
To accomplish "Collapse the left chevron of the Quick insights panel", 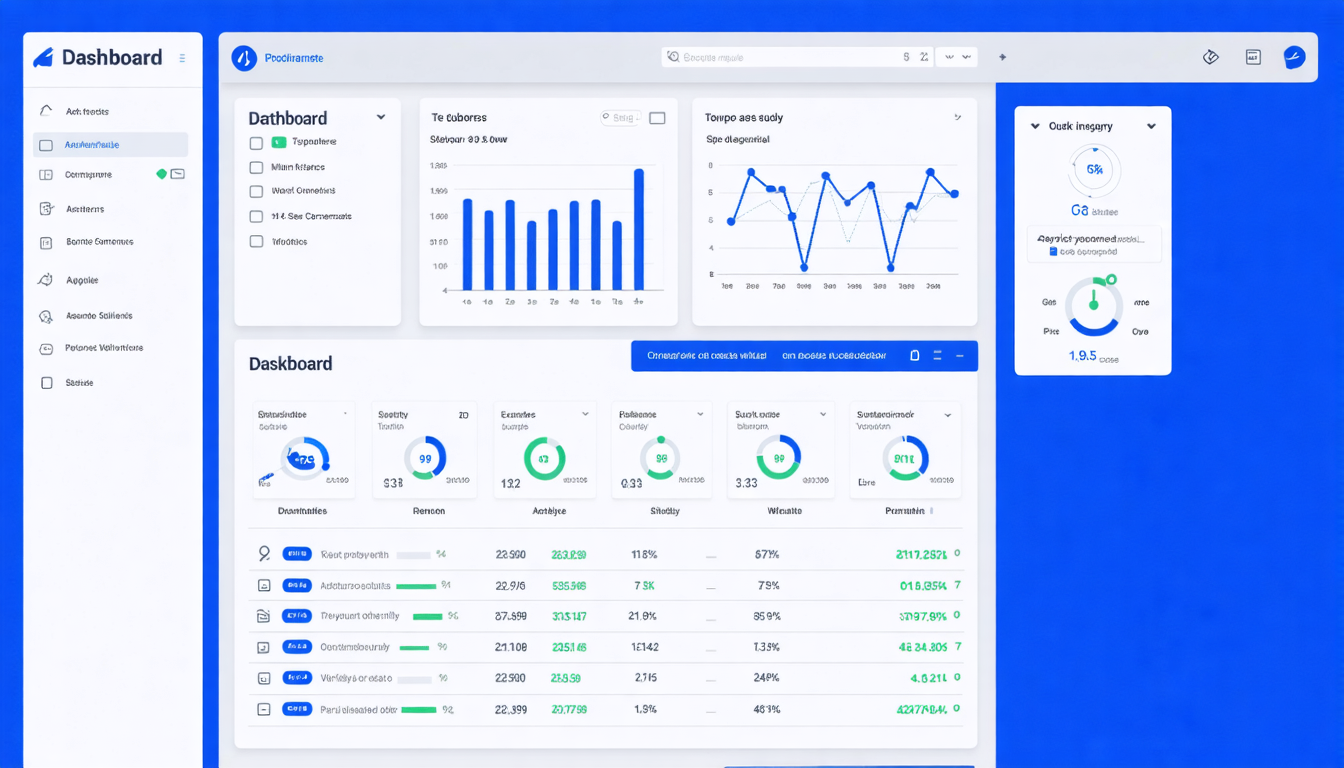I will pos(1035,126).
